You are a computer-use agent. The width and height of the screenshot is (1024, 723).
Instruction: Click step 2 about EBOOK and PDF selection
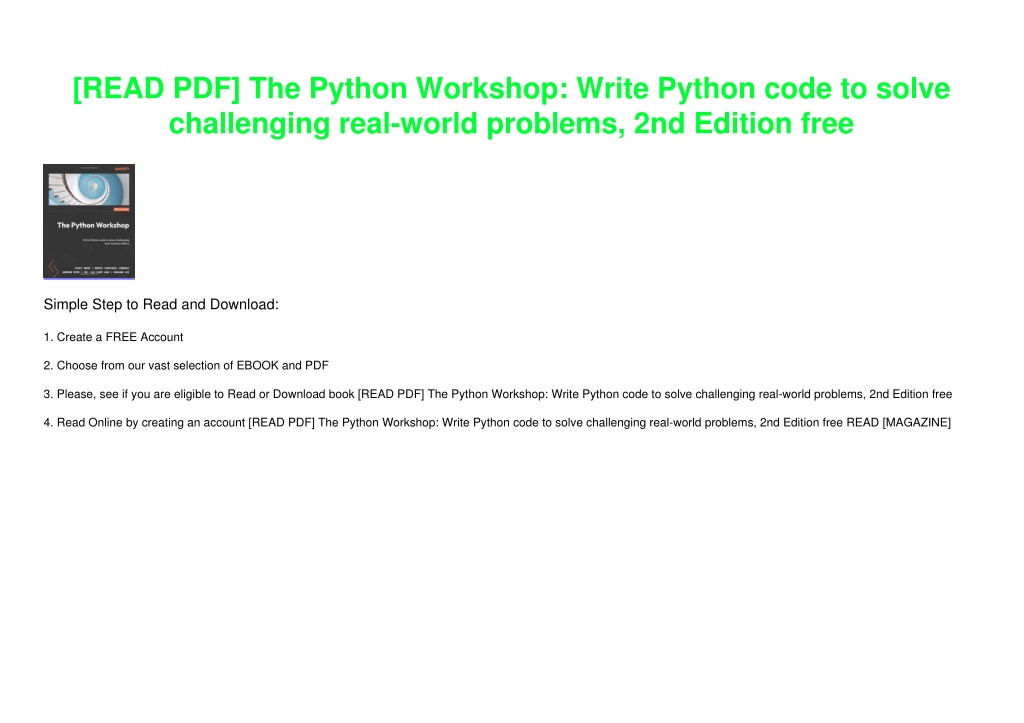tap(186, 366)
